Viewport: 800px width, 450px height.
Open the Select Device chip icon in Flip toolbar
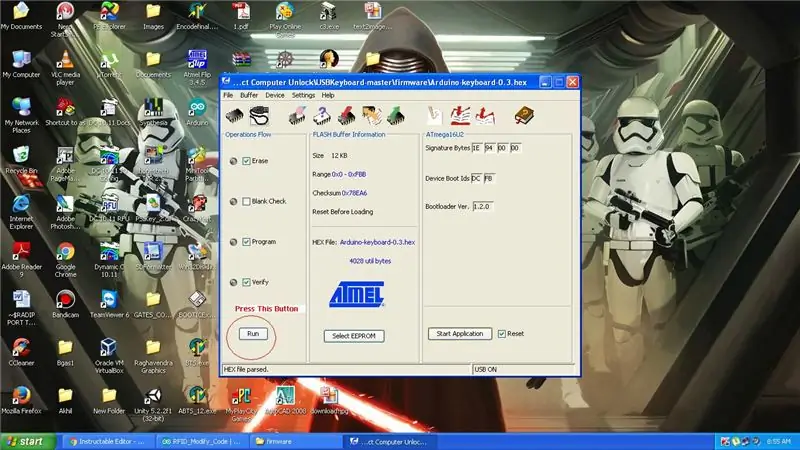pyautogui.click(x=234, y=116)
